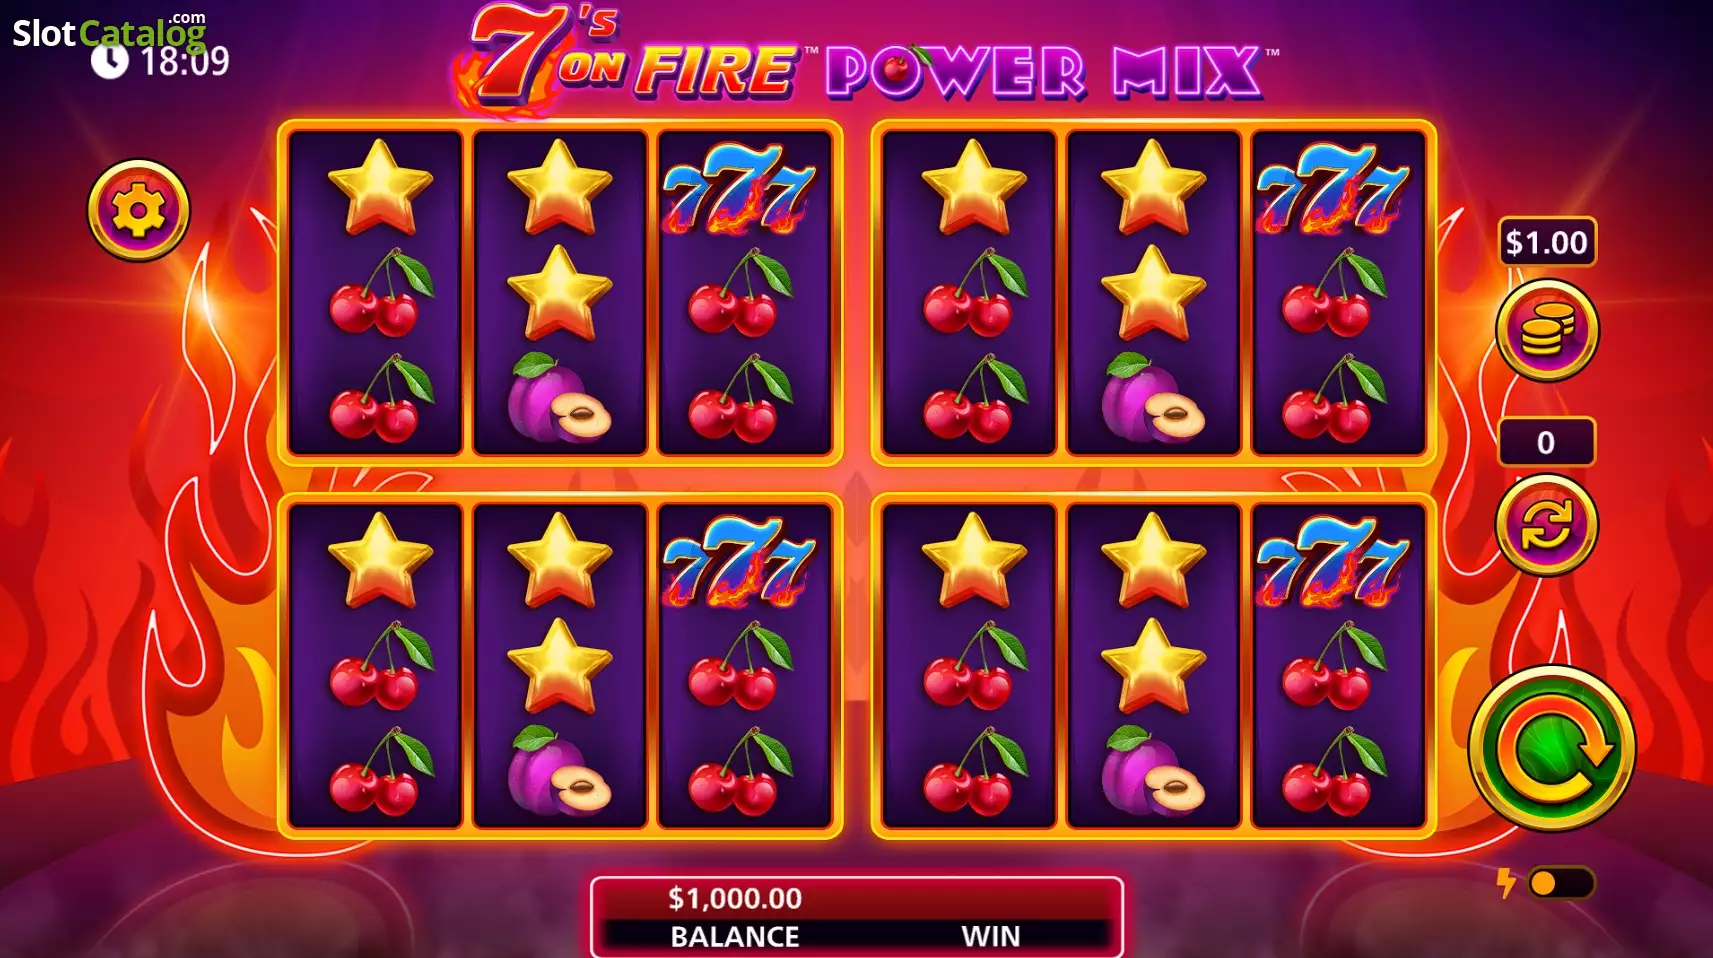Viewport: 1713px width, 958px height.
Task: Click the clock icon beside 18:09
Action: (x=110, y=61)
